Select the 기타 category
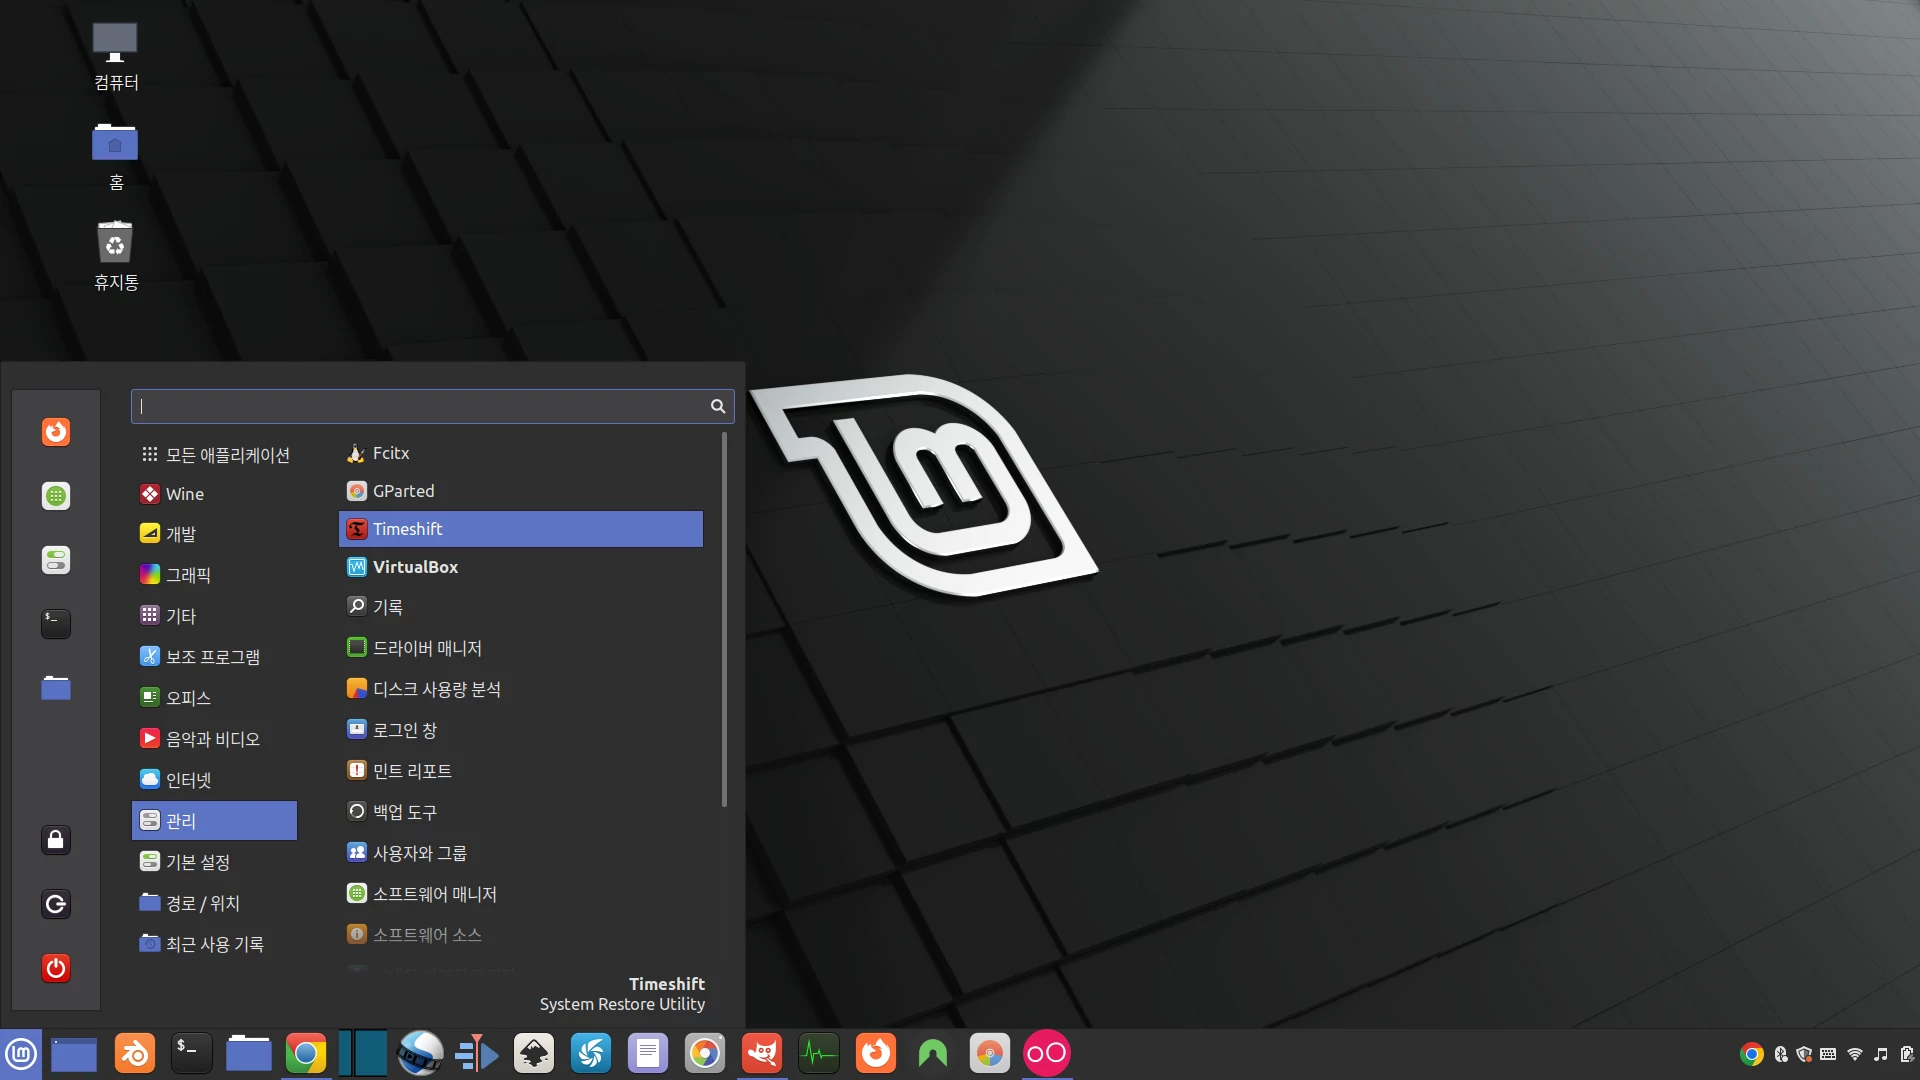 215,616
